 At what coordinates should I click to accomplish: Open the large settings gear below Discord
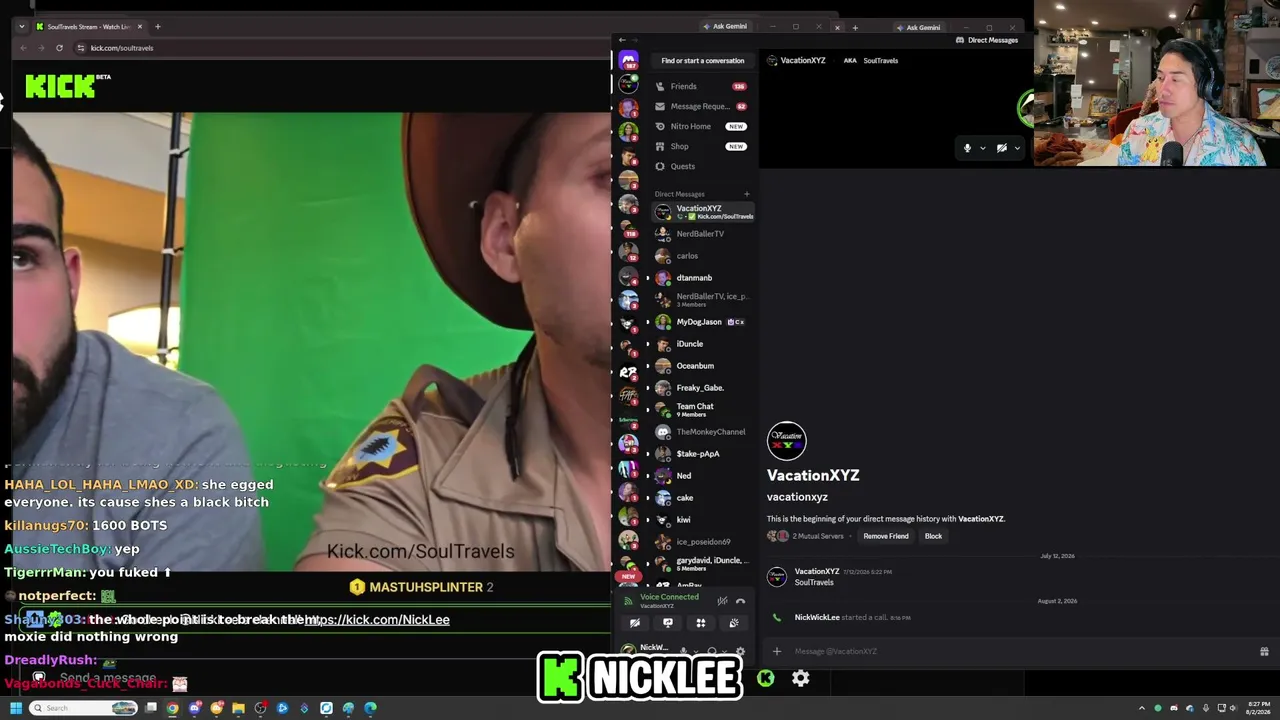pyautogui.click(x=801, y=678)
